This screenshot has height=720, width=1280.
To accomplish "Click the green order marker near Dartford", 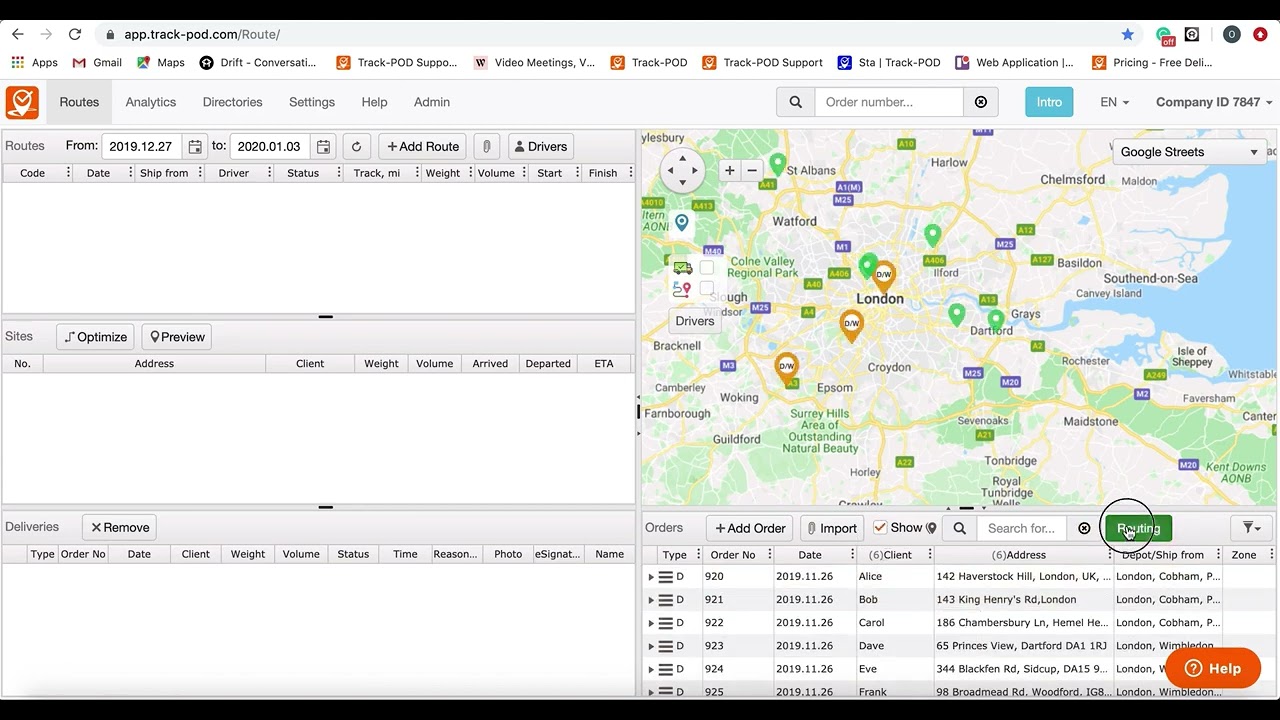I will [x=996, y=322].
